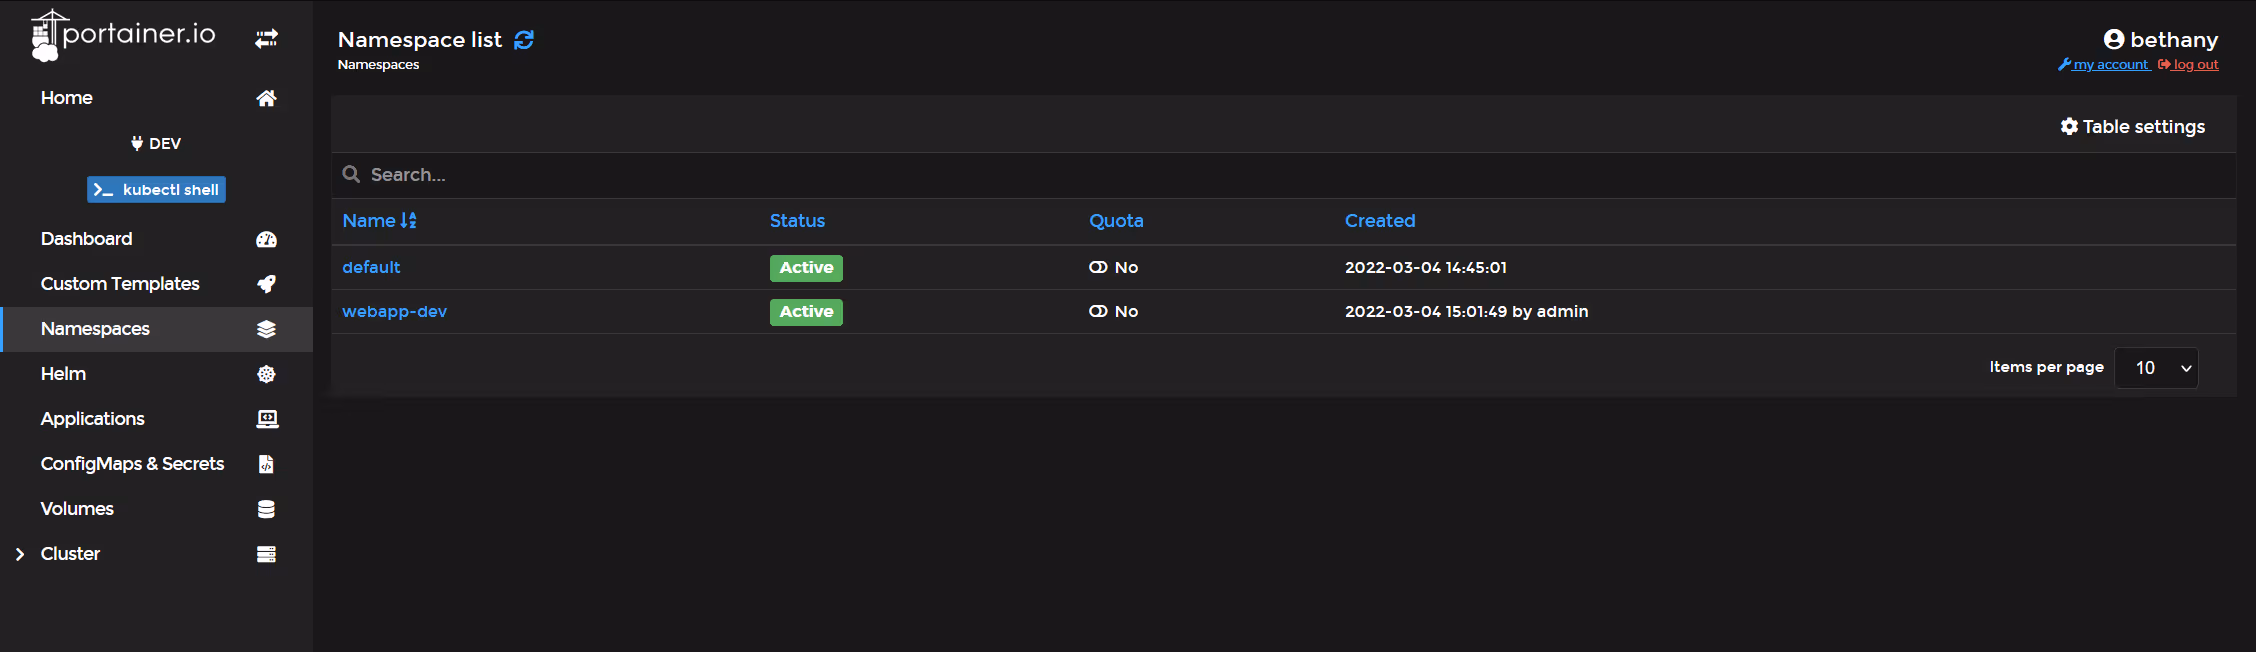Open Table settings
Screen dimensions: 2256x652
2132,126
